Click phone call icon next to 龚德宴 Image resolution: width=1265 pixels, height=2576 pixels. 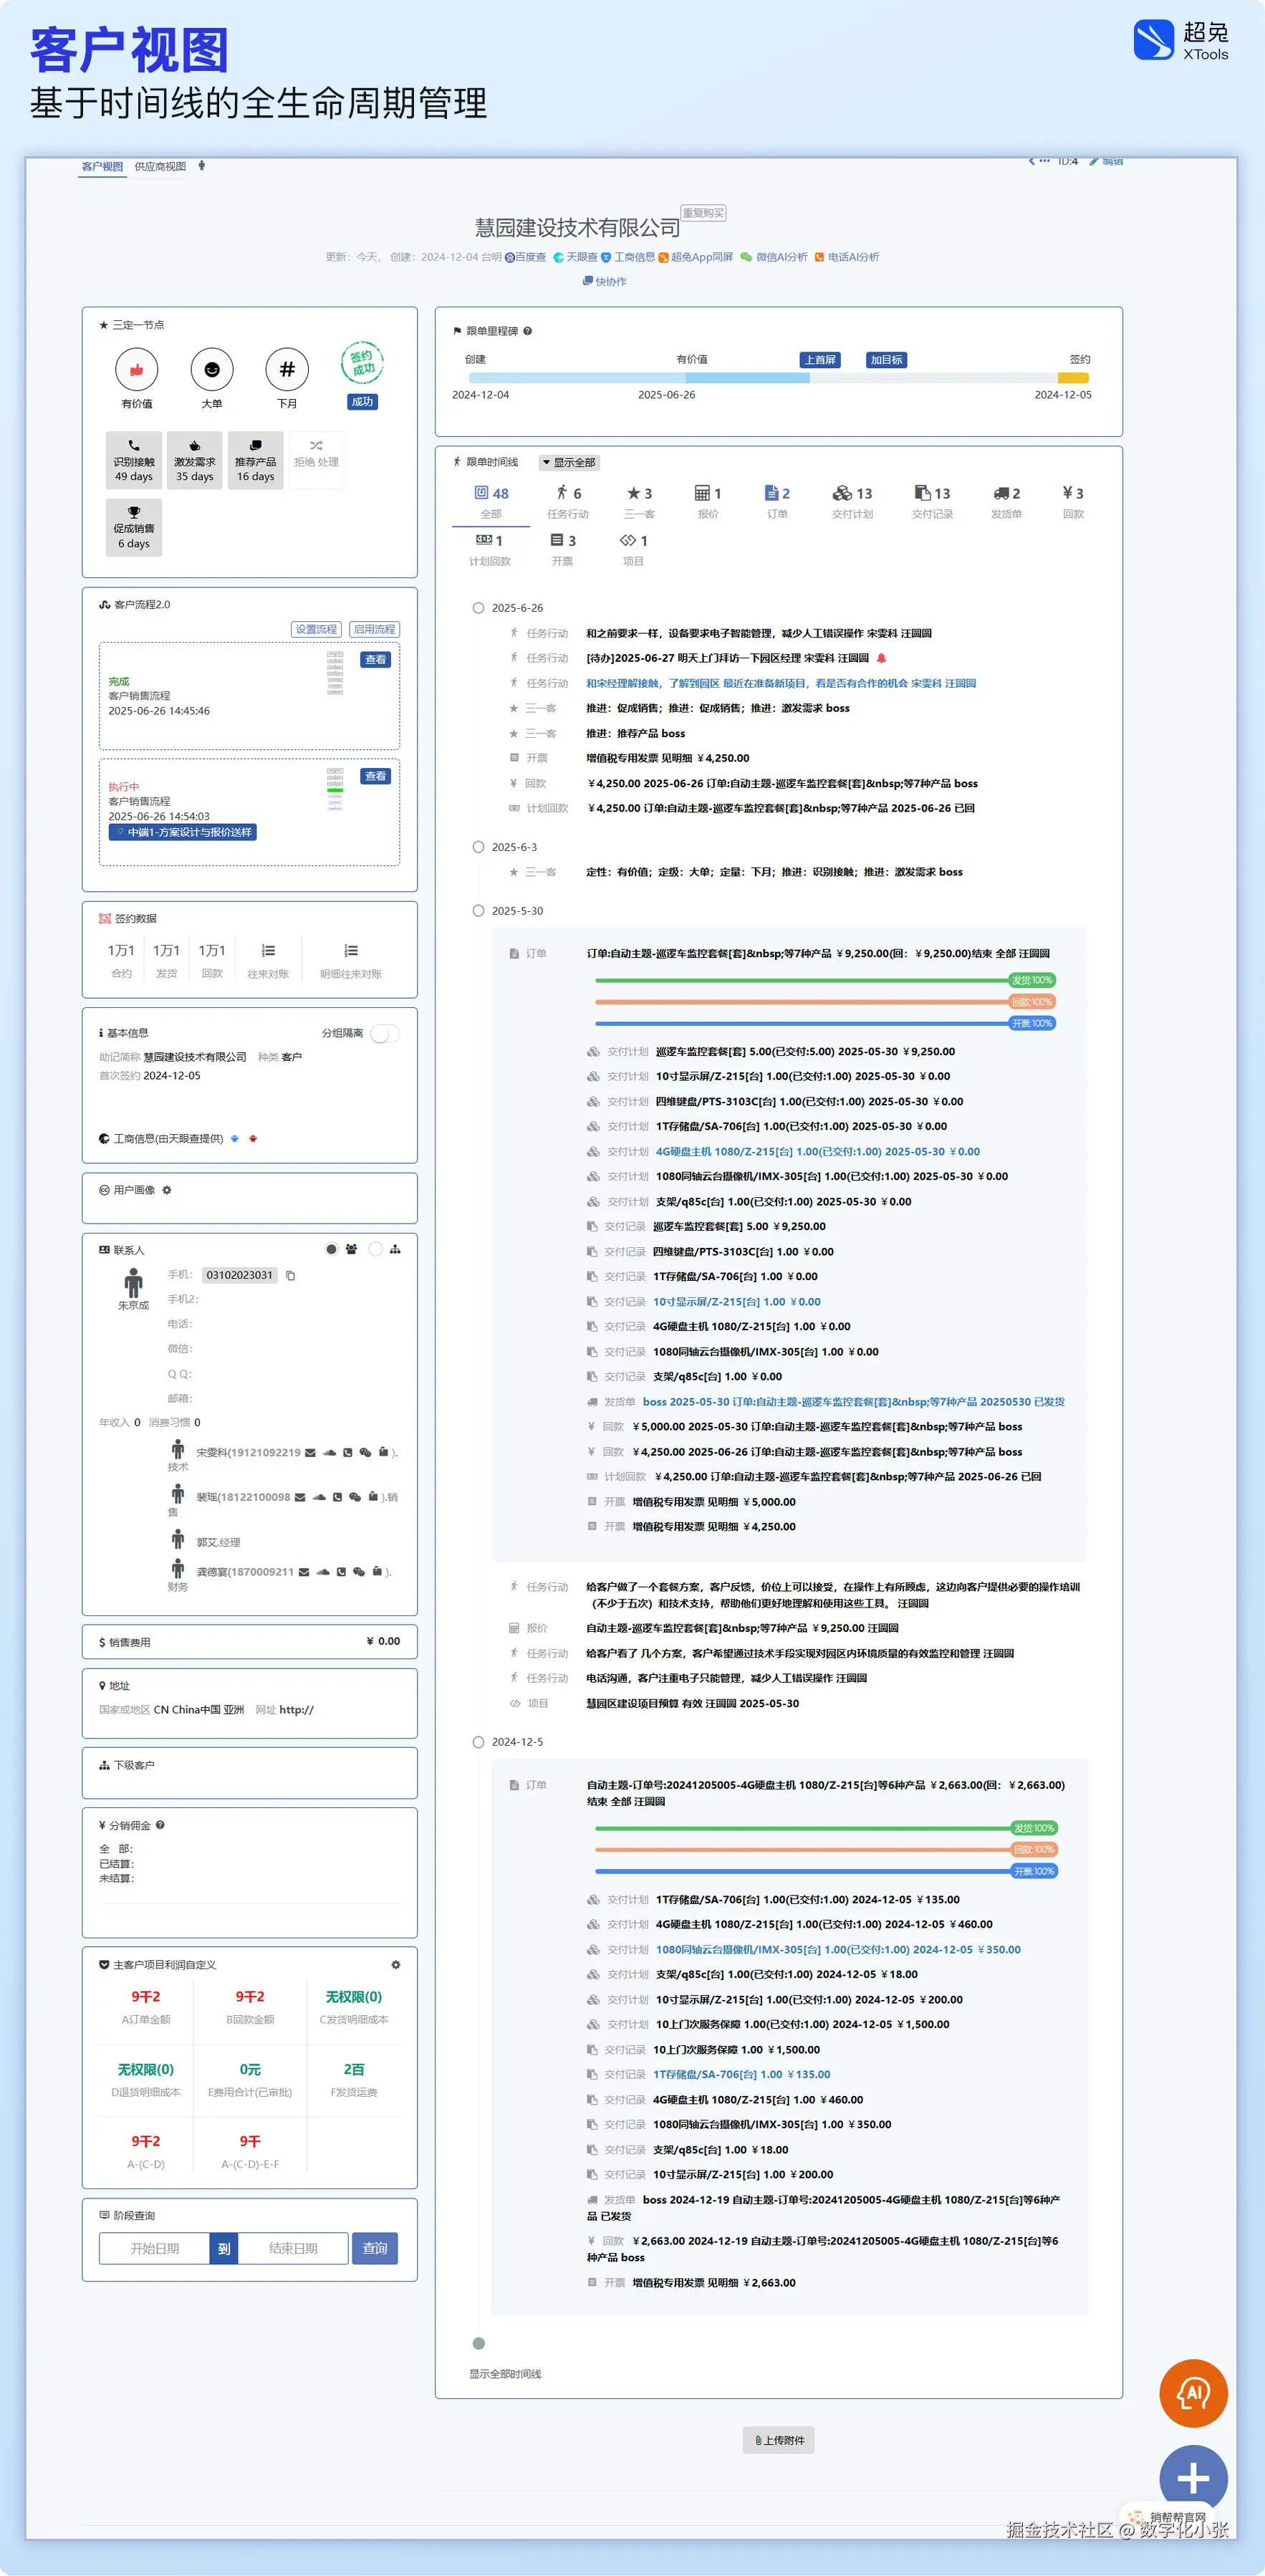click(x=341, y=1571)
